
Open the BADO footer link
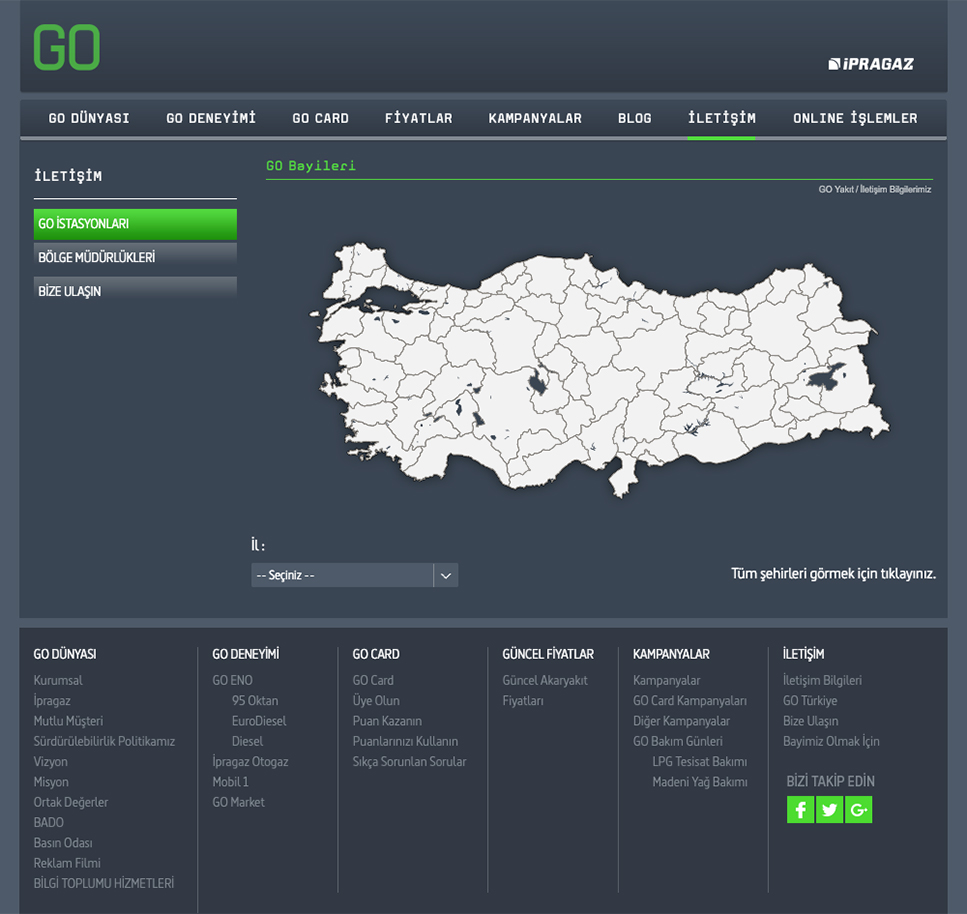click(x=49, y=823)
